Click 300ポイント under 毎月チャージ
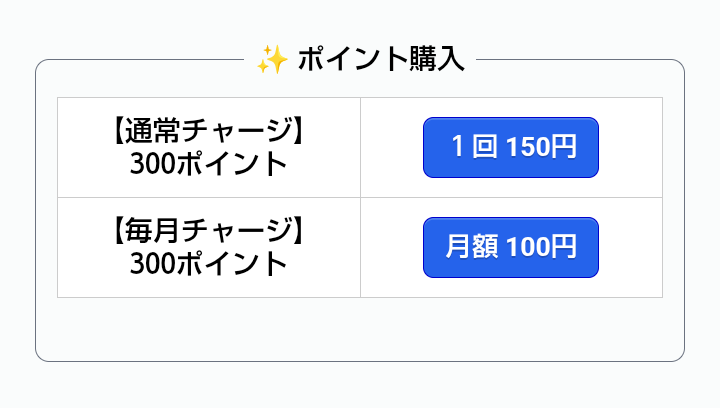Image resolution: width=720 pixels, height=408 pixels. (x=208, y=264)
